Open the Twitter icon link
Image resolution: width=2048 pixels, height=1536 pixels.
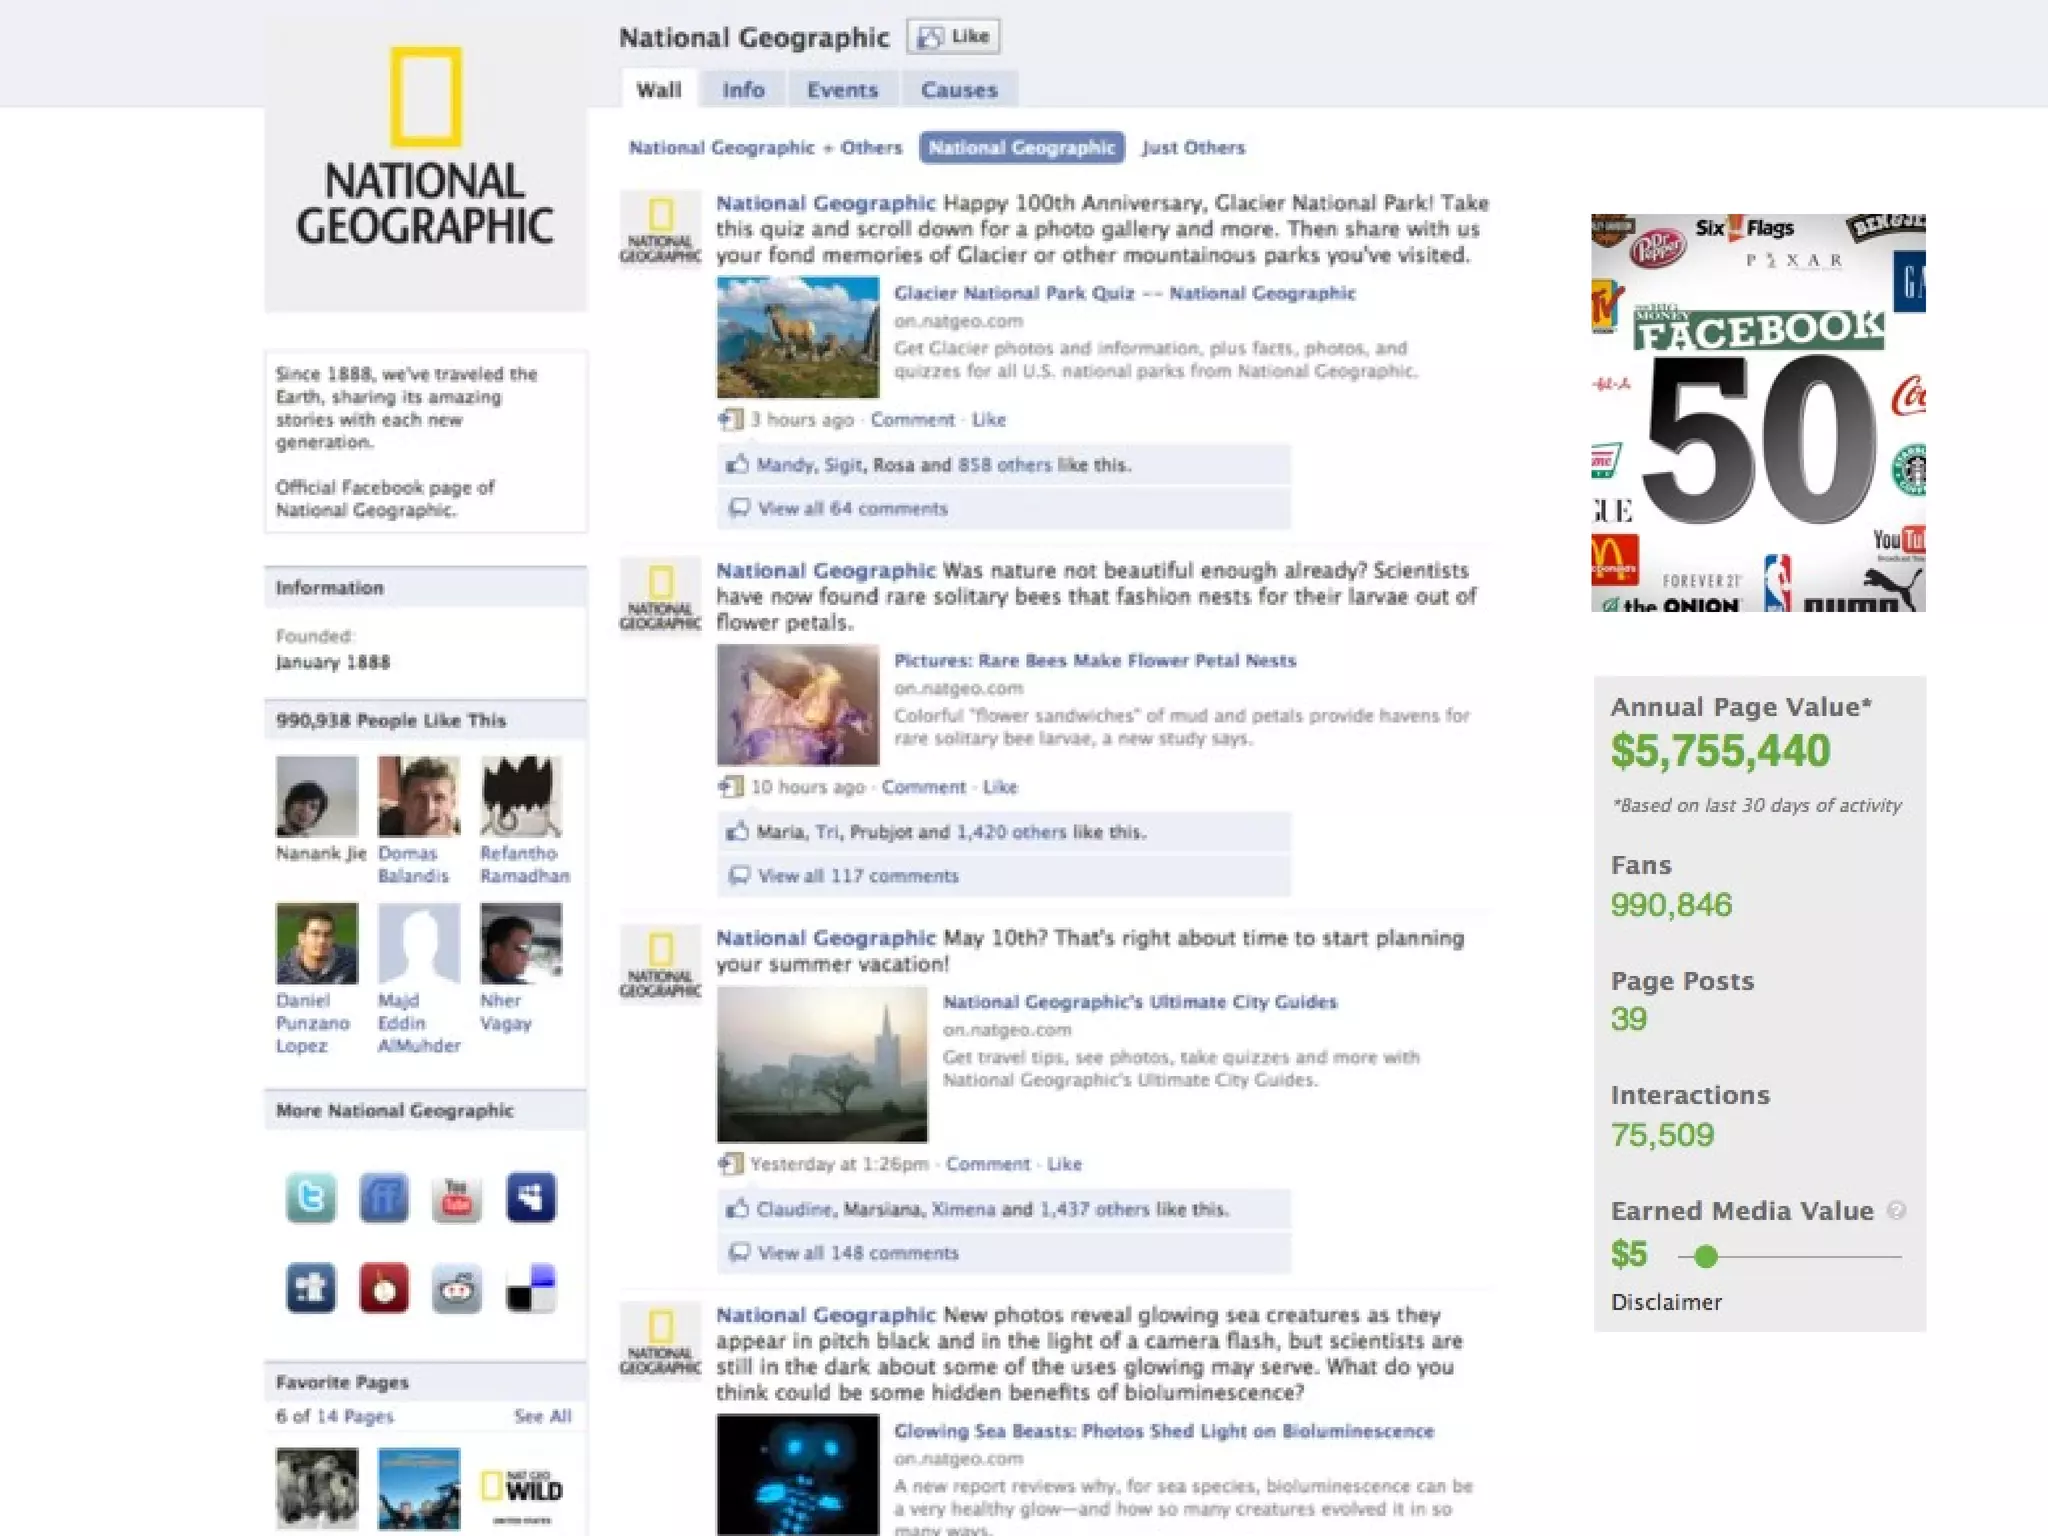[x=311, y=1197]
